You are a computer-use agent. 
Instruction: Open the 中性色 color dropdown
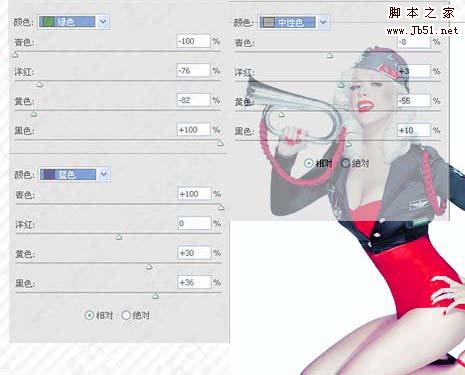[x=294, y=22]
